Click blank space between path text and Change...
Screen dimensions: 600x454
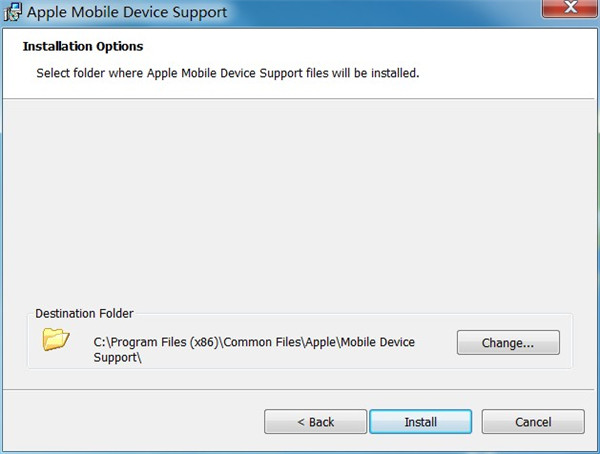(x=437, y=343)
